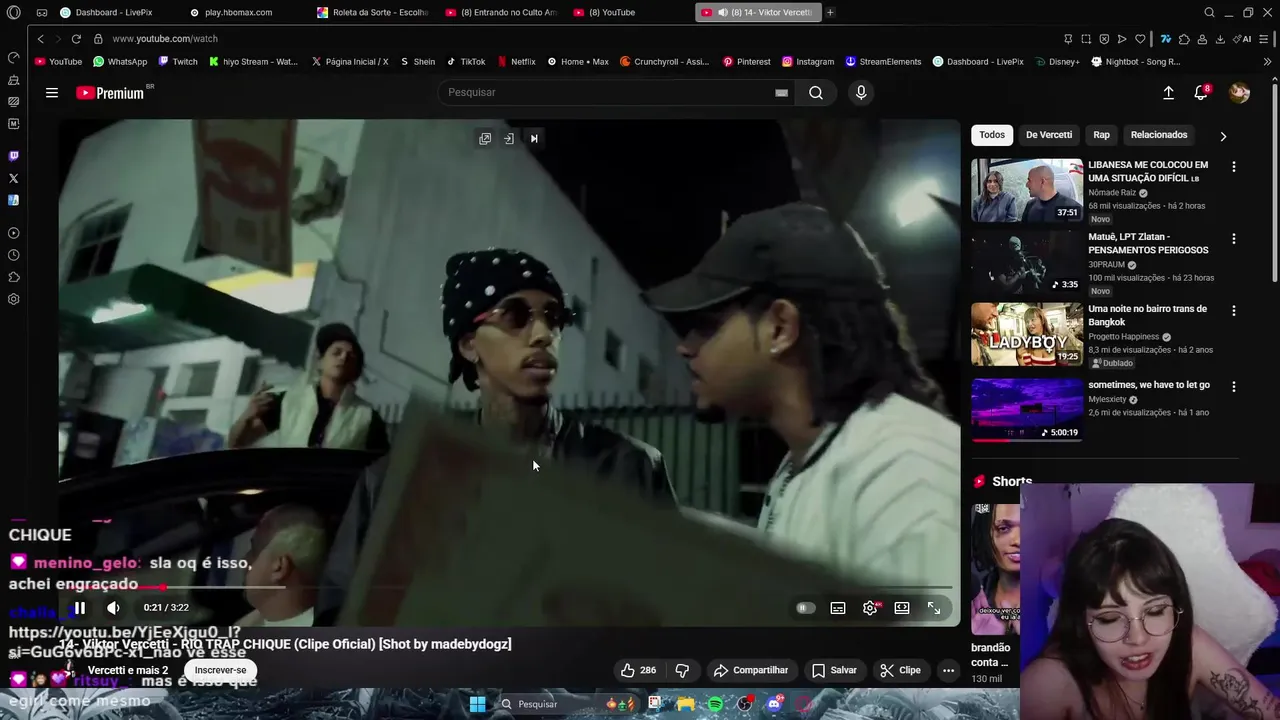Open options for Uma noite no bairro video
Image resolution: width=1280 pixels, height=720 pixels.
(x=1233, y=311)
